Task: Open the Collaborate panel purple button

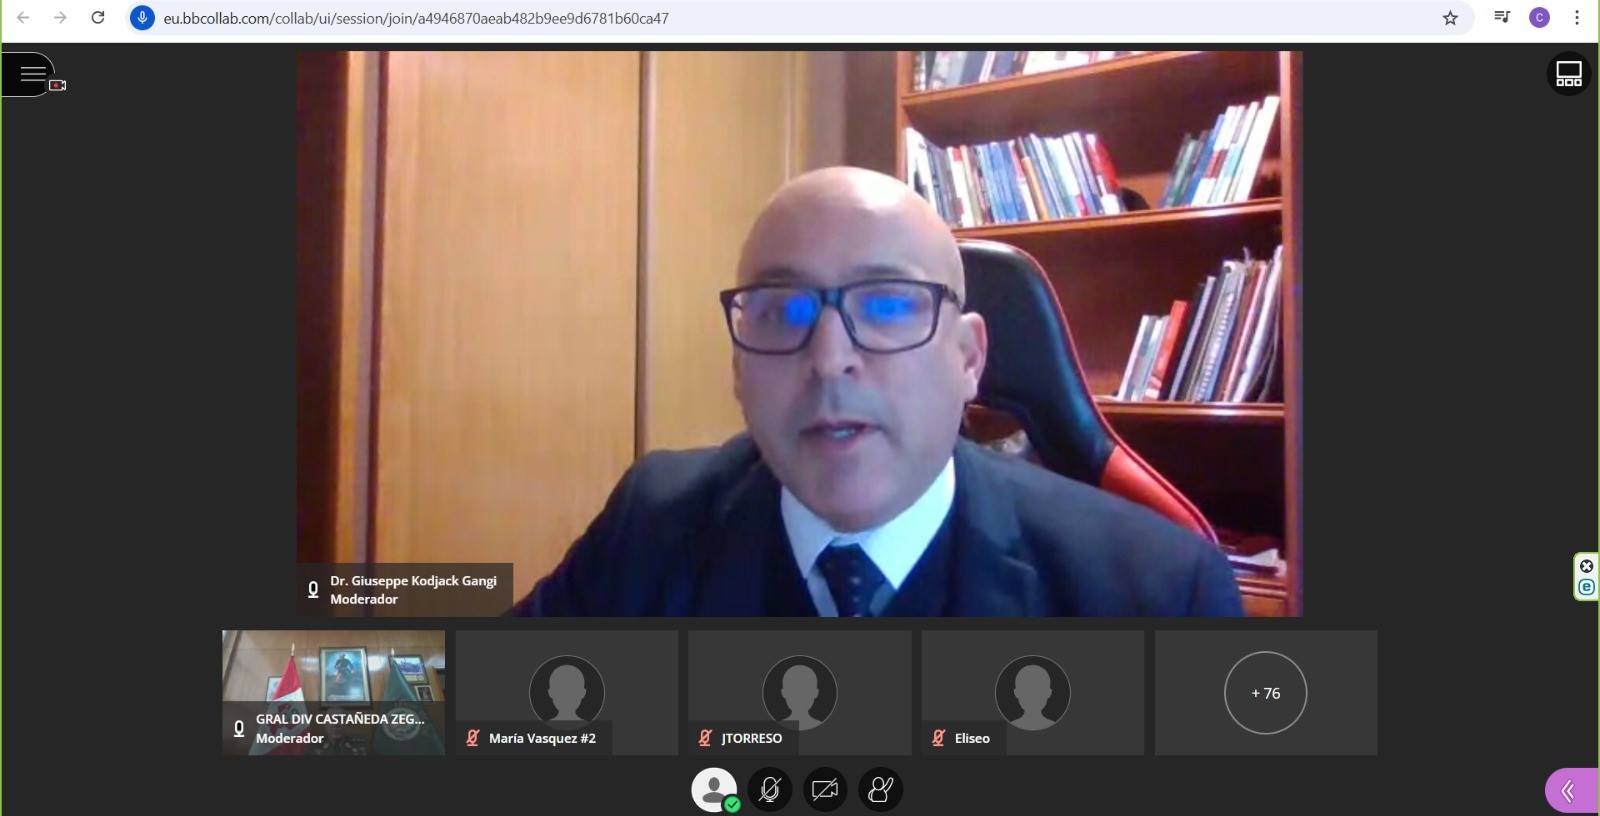Action: pos(1570,791)
